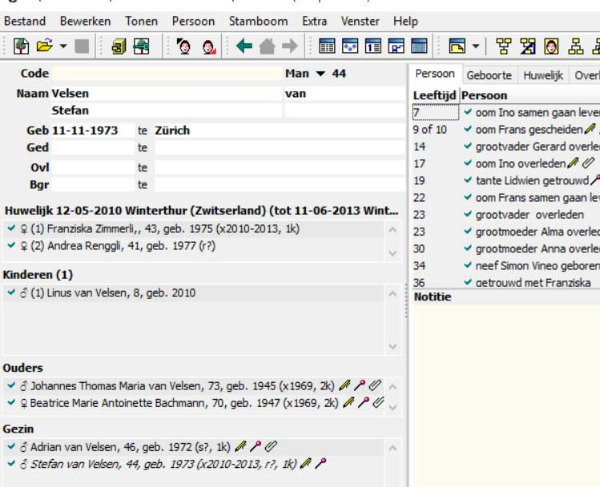600x487 pixels.
Task: Click the Geb date field 11-11-1973
Action: pyautogui.click(x=92, y=130)
